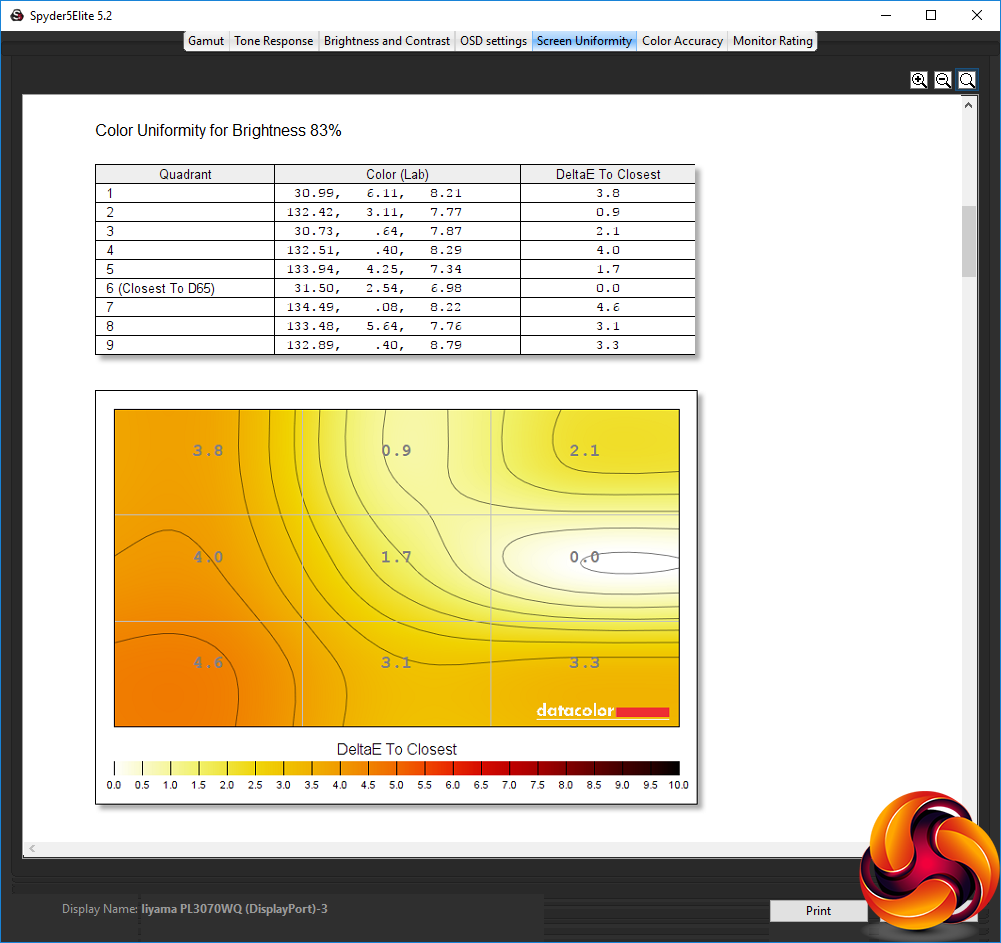The image size is (1001, 943).
Task: Switch to the Gamut tab
Action: (206, 41)
